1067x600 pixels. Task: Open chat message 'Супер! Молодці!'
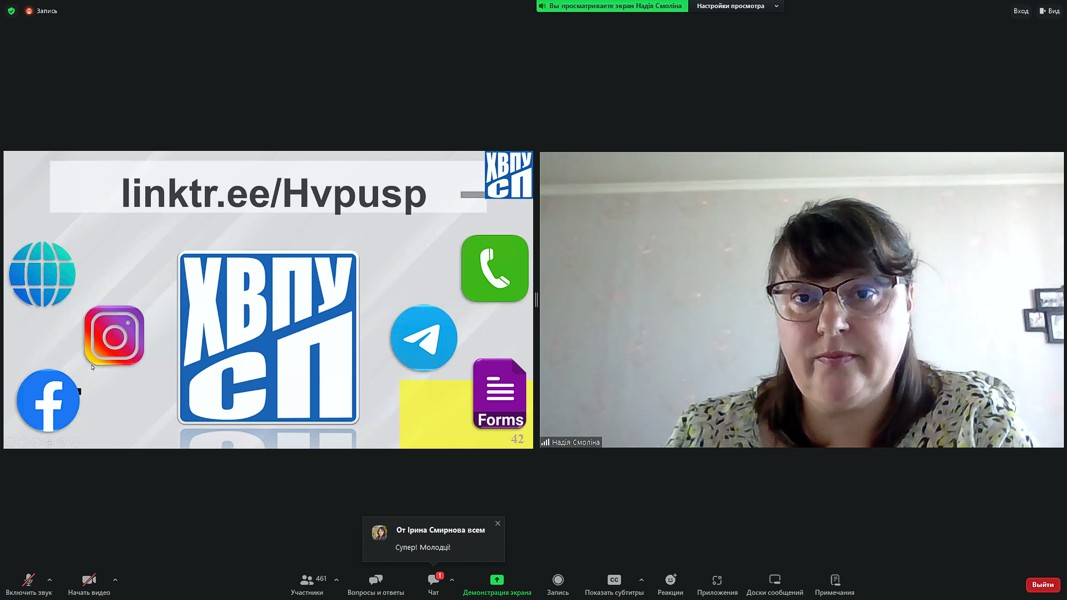423,547
